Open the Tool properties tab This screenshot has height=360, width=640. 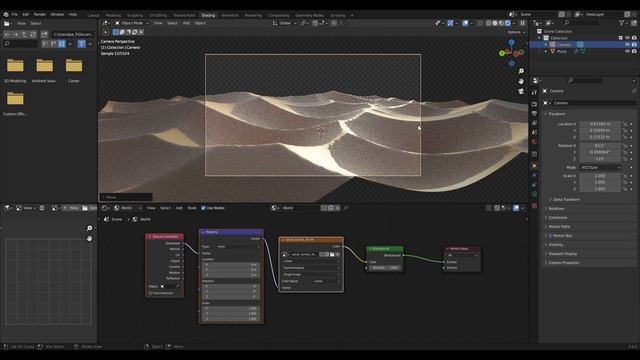(534, 93)
